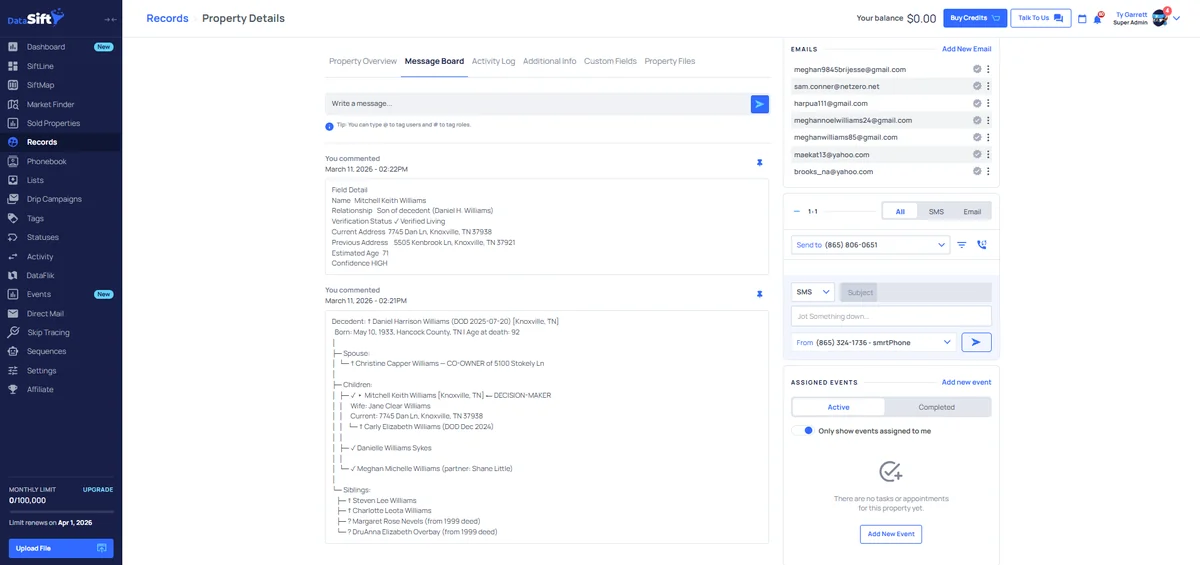
Task: Toggle verified status for maekat13@yahoo.com
Action: click(977, 154)
